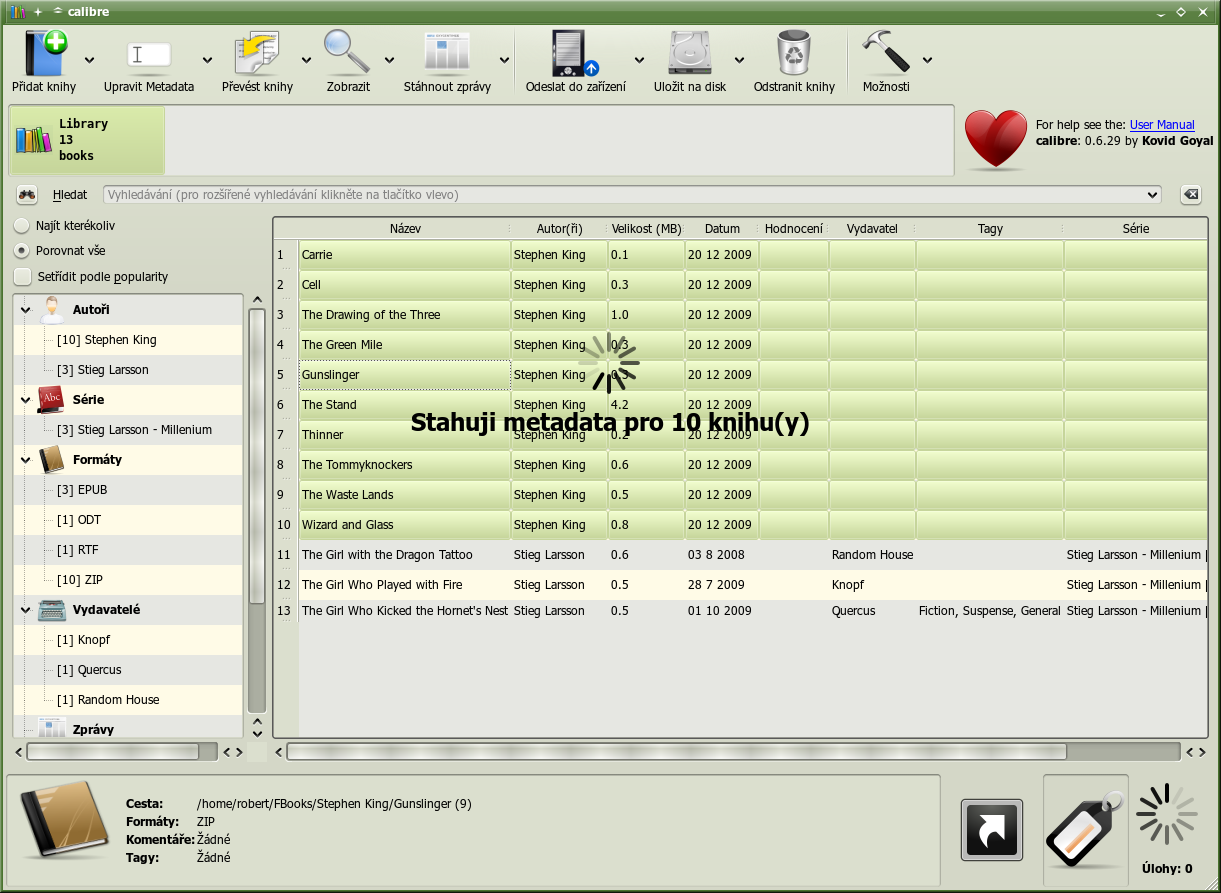Select Porovnat vše radio button

pos(21,251)
